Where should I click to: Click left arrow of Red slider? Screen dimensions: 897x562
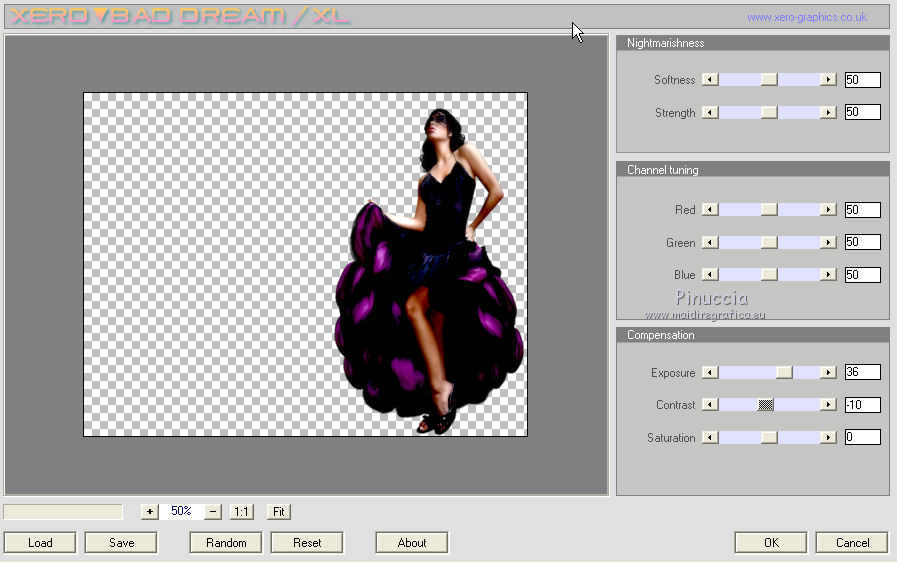point(710,209)
